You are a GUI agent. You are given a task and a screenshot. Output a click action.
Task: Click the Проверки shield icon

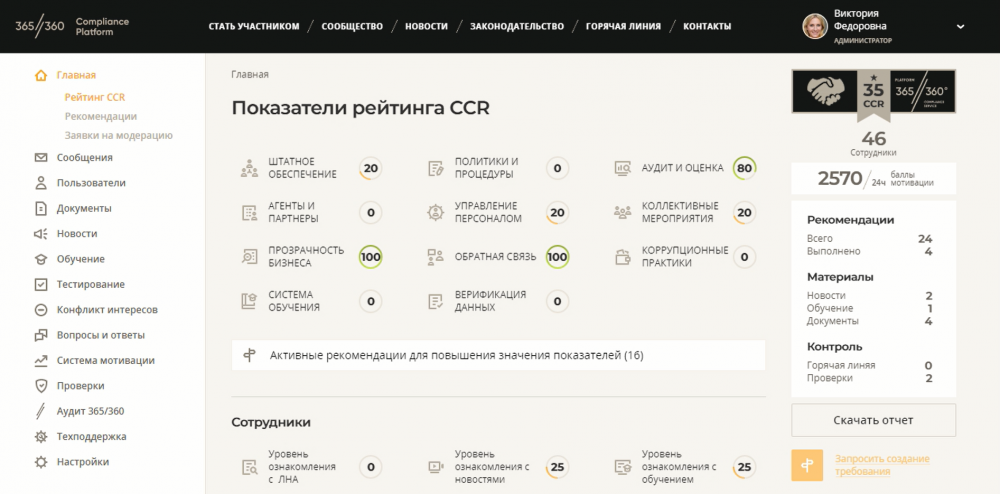pos(41,386)
